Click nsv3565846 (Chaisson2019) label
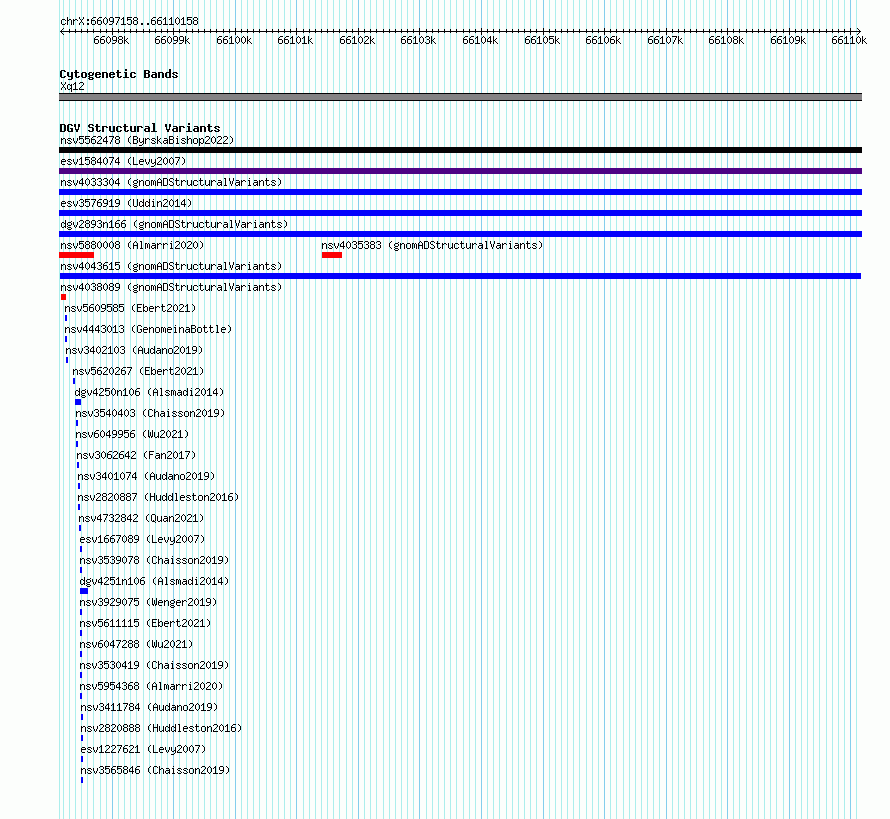The width and height of the screenshot is (890, 819). 156,770
